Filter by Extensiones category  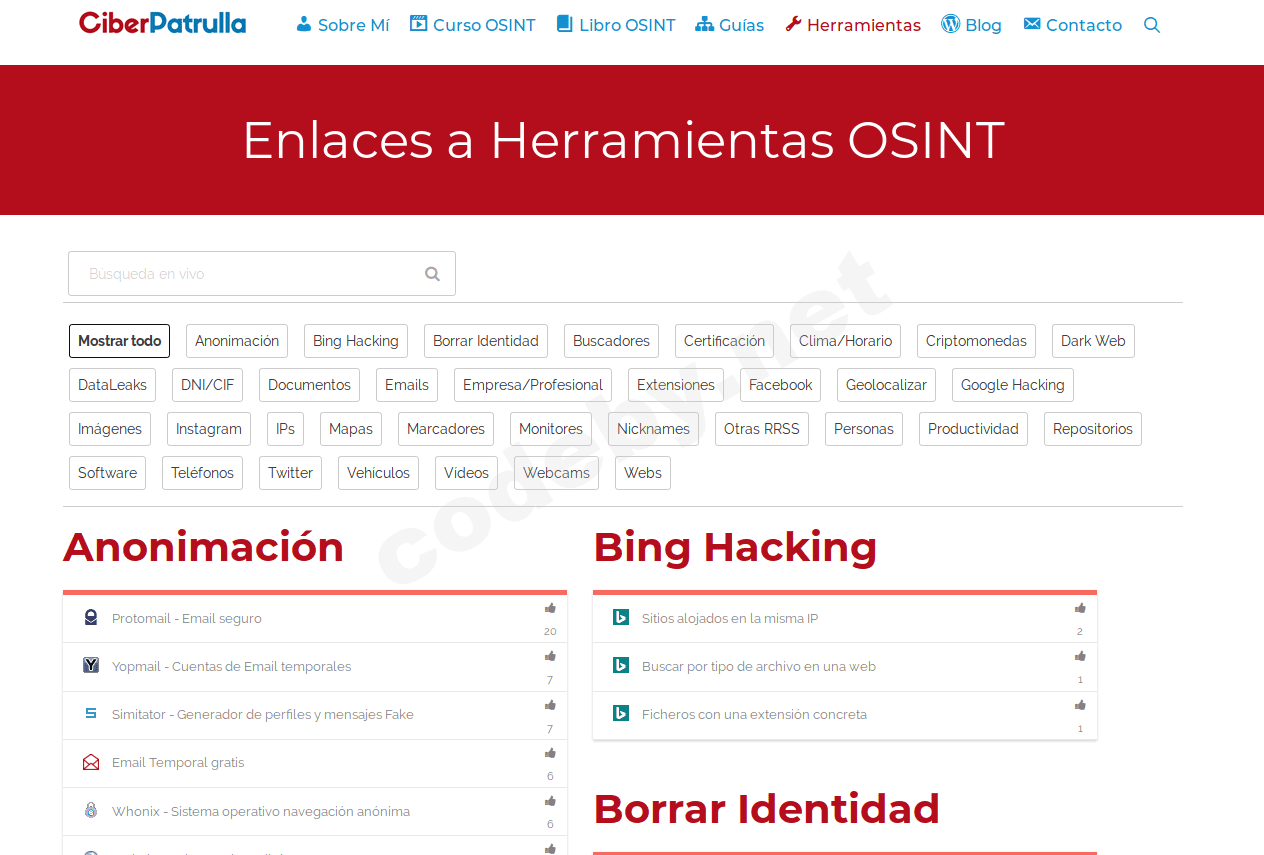[x=676, y=385]
